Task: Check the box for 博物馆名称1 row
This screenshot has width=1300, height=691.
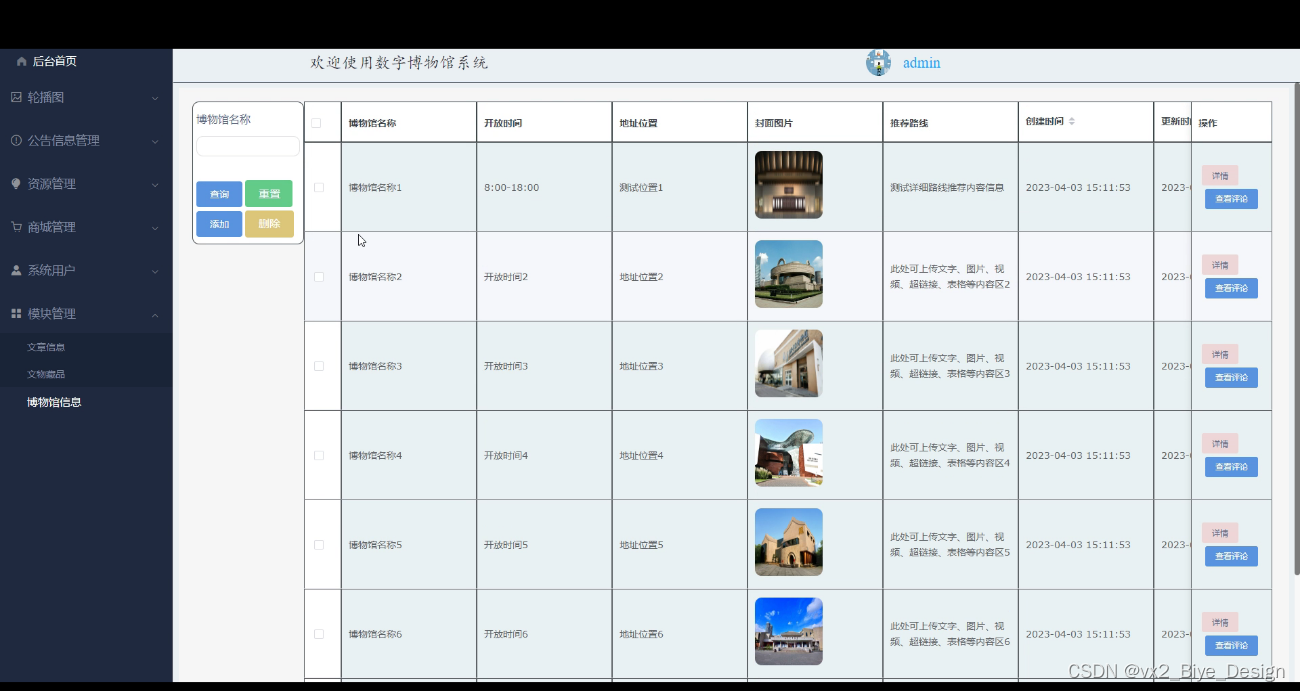Action: [319, 187]
